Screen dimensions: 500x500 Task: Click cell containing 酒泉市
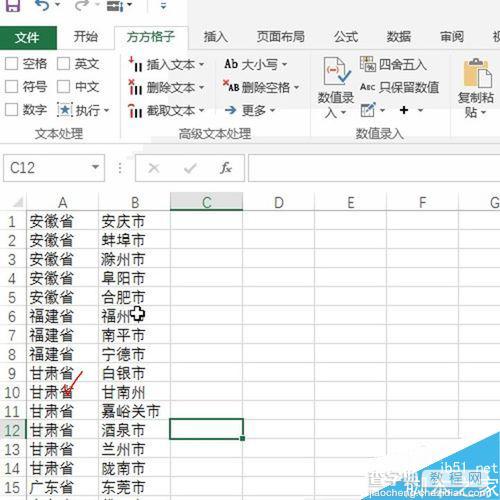(x=134, y=430)
